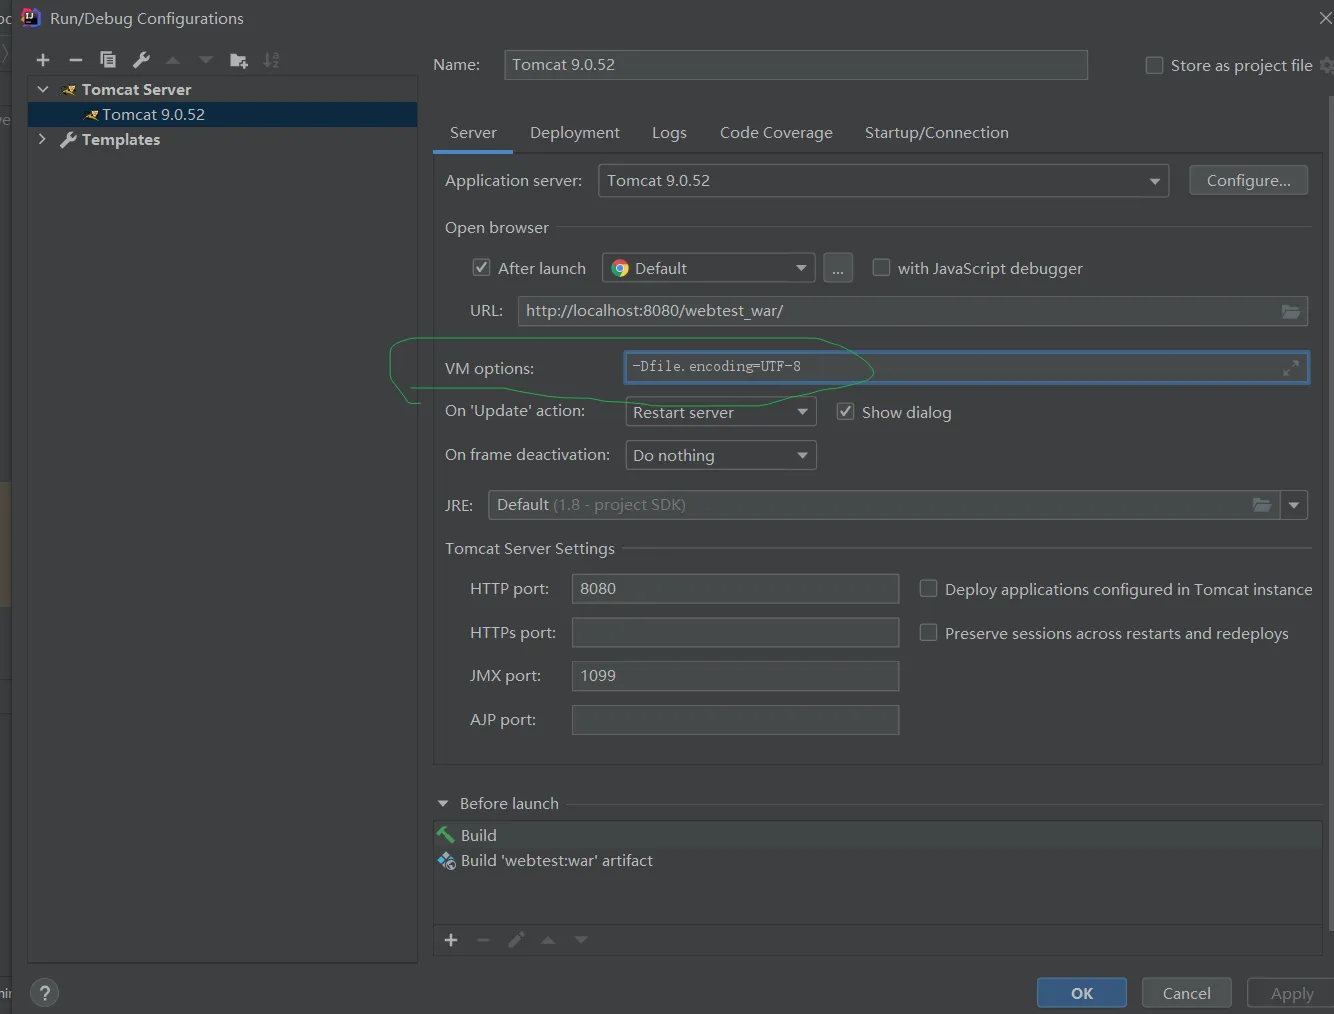Click the Name input field
Viewport: 1334px width, 1014px height.
coord(796,65)
